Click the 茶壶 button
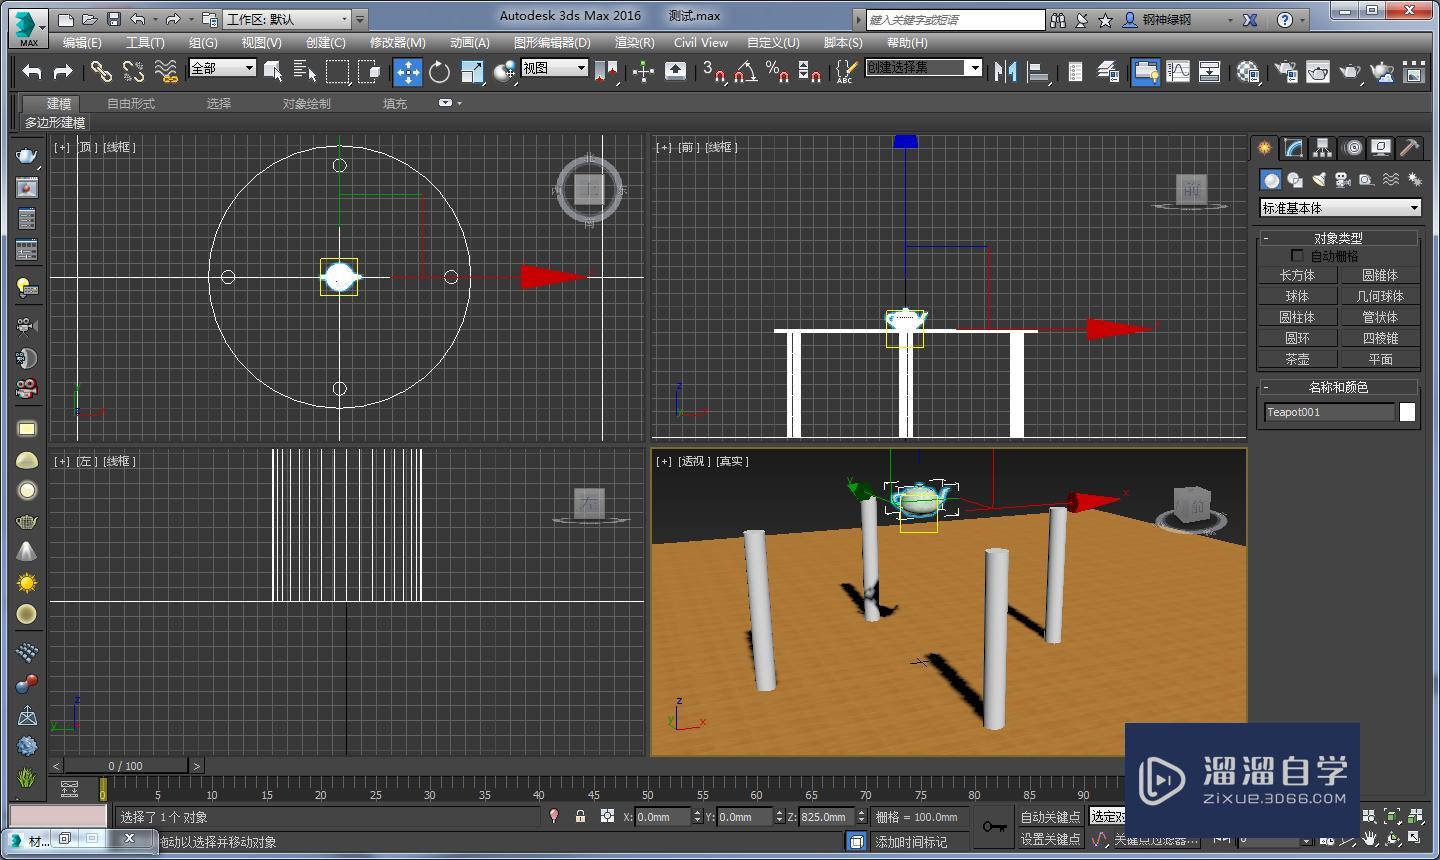This screenshot has height=860, width=1440. (x=1297, y=359)
